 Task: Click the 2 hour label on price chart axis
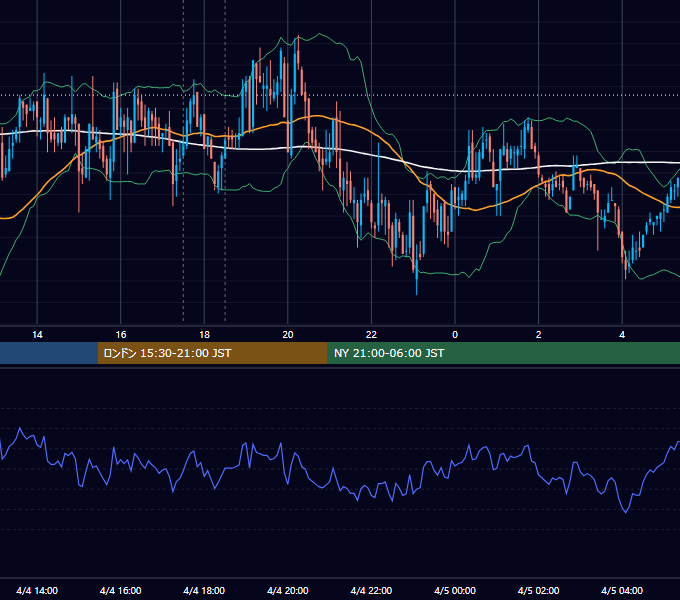coord(539,335)
